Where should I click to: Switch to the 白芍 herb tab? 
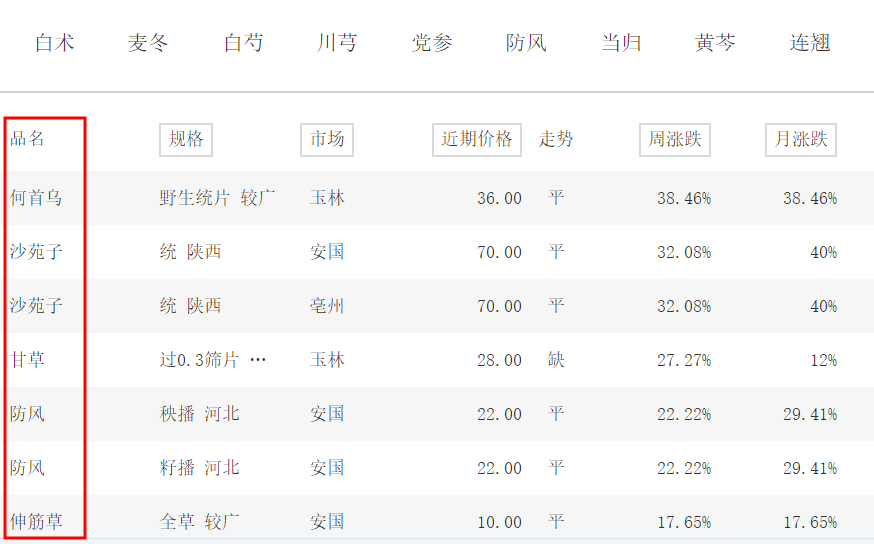243,43
